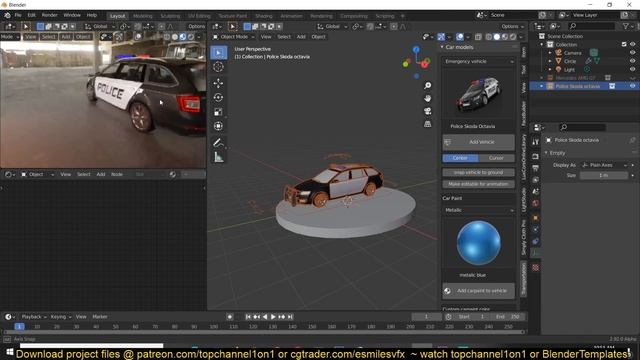Select the Measure tool
Screen dimensions: 640x360
pos(218,157)
